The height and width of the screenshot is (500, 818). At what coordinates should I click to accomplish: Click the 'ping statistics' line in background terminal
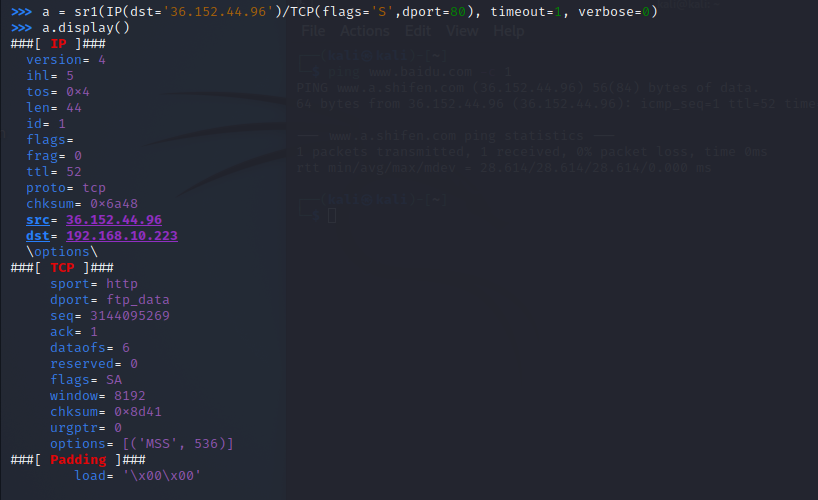point(456,136)
